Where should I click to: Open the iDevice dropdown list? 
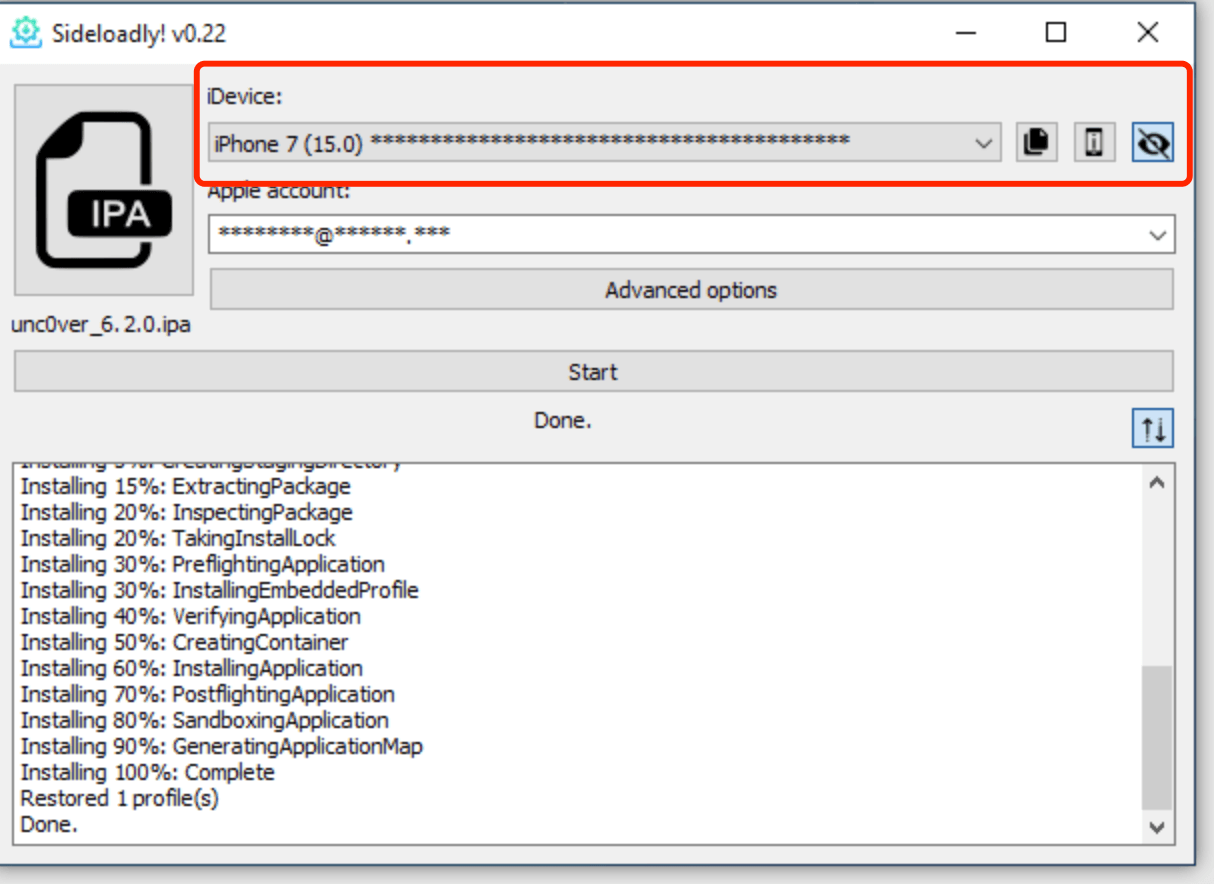604,143
